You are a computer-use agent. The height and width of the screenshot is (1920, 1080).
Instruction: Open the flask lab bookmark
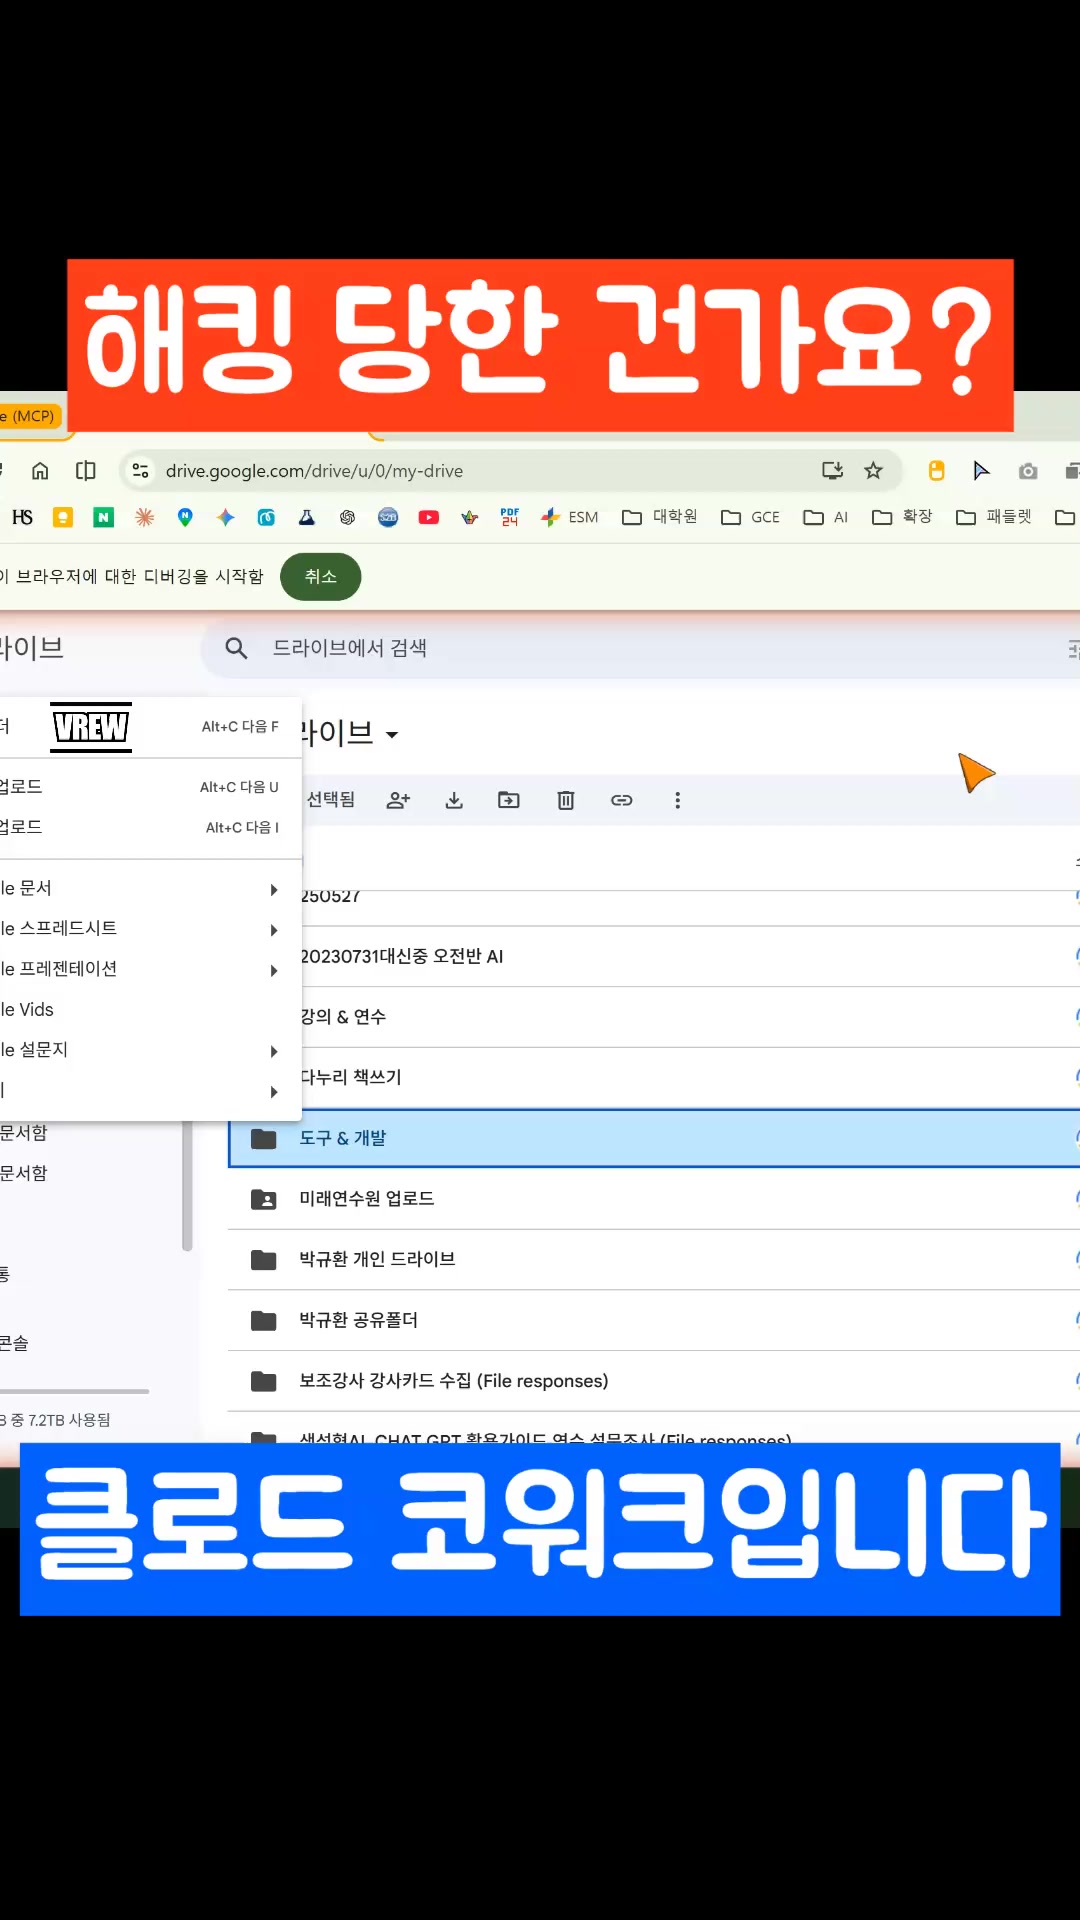[307, 517]
